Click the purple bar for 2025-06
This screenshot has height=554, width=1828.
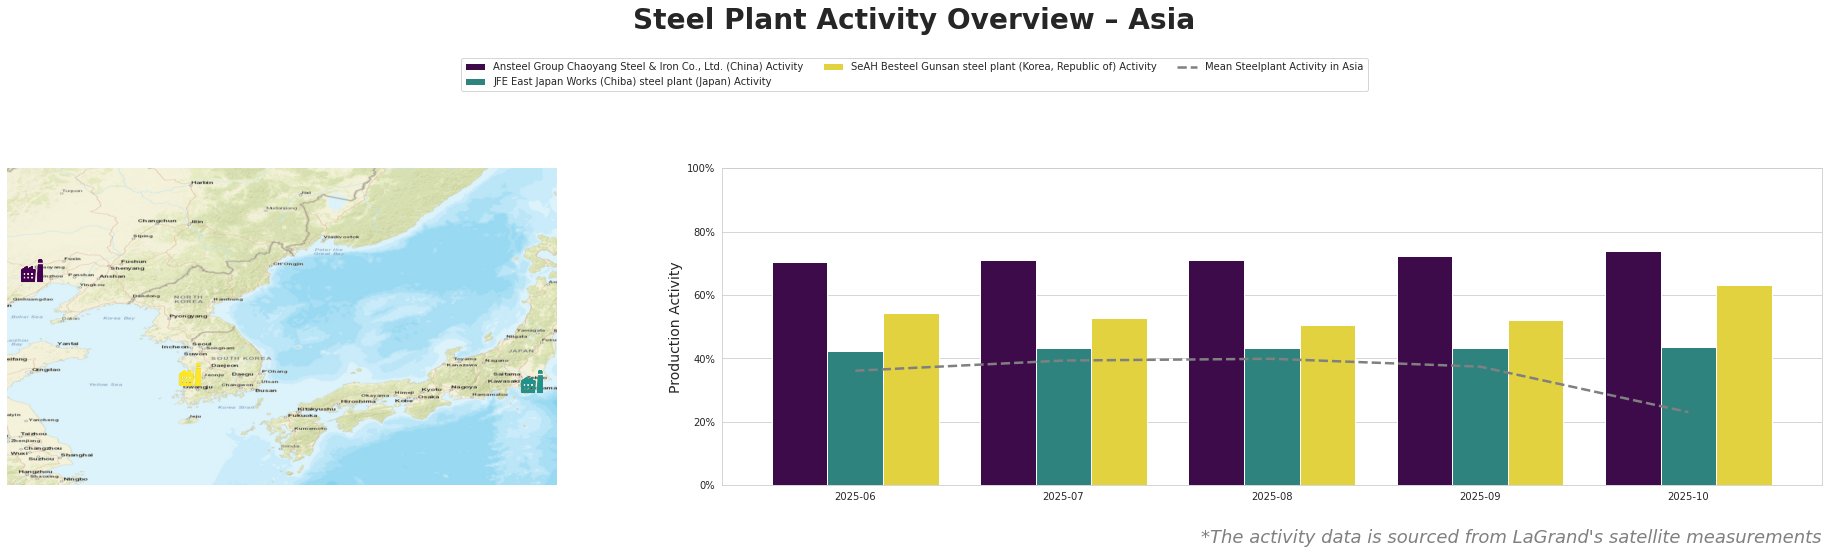pos(800,374)
